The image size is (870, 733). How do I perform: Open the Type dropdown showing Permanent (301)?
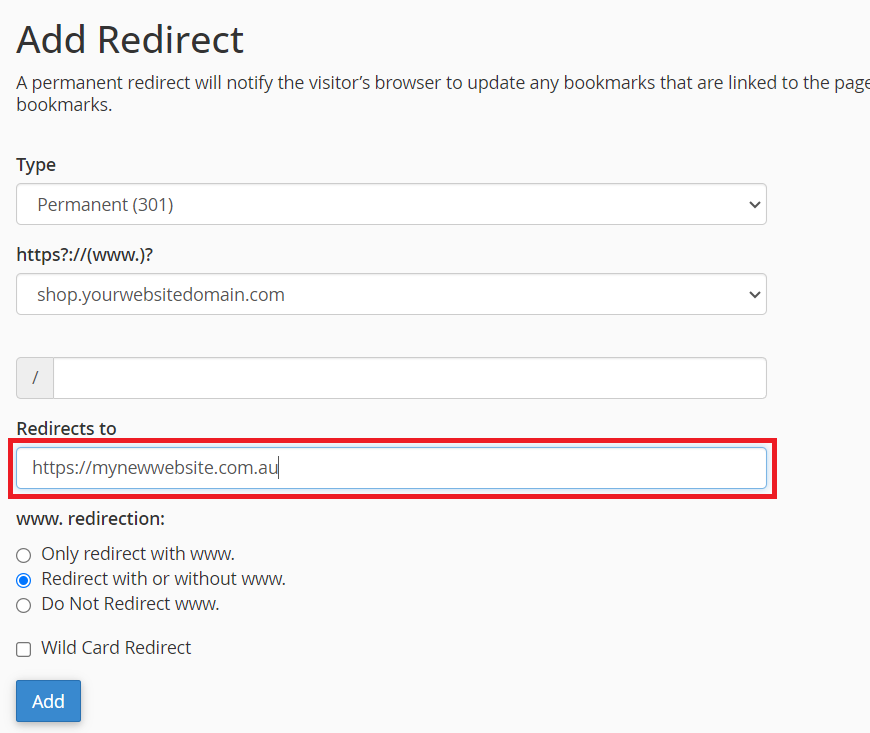click(390, 204)
